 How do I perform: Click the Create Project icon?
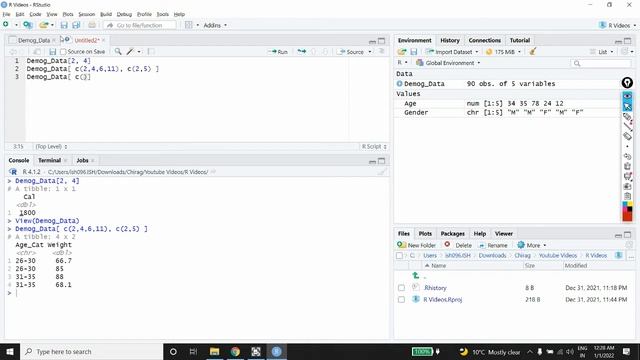[x=28, y=25]
